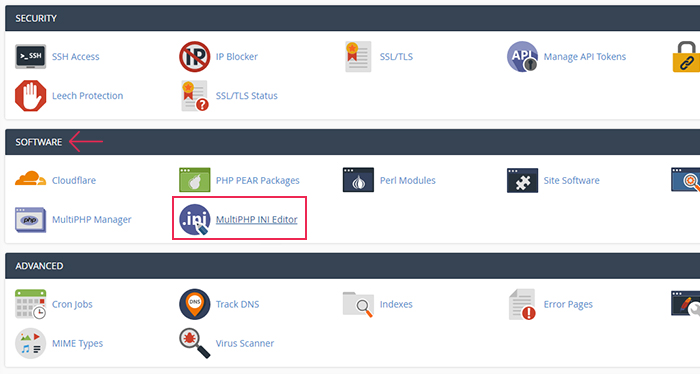The width and height of the screenshot is (700, 374).
Task: Click the Cloudflare cloud icon
Action: (x=30, y=179)
